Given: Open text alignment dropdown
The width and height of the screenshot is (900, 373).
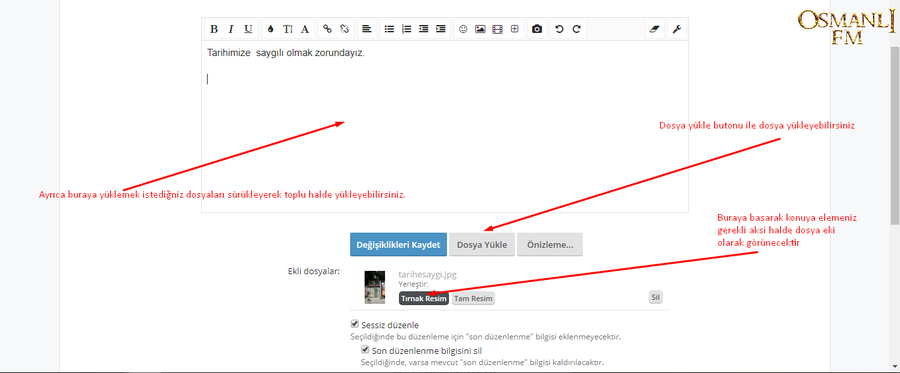Looking at the screenshot, I should coord(367,29).
